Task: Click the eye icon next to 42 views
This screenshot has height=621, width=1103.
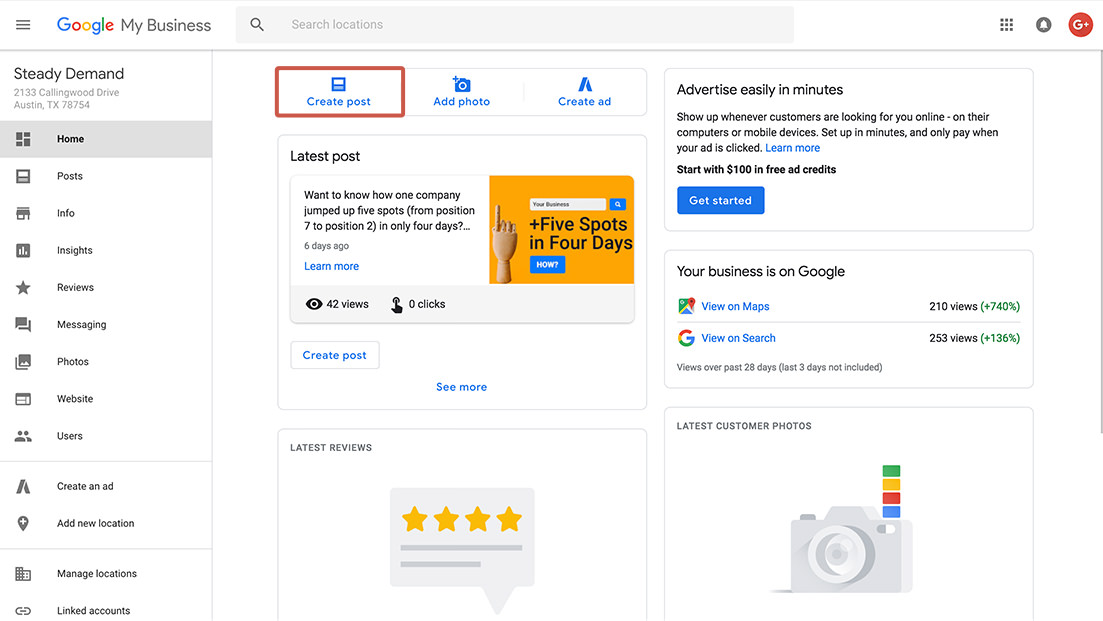Action: (x=314, y=304)
